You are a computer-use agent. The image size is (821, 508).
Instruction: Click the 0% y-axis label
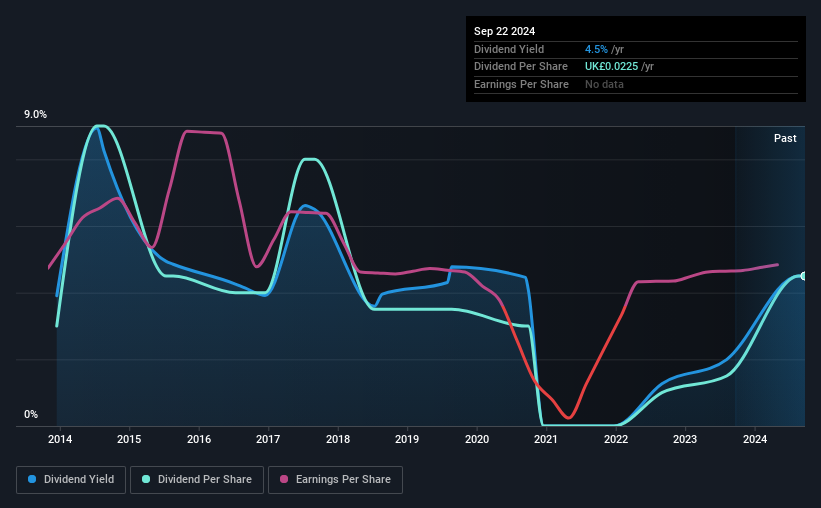coord(31,414)
